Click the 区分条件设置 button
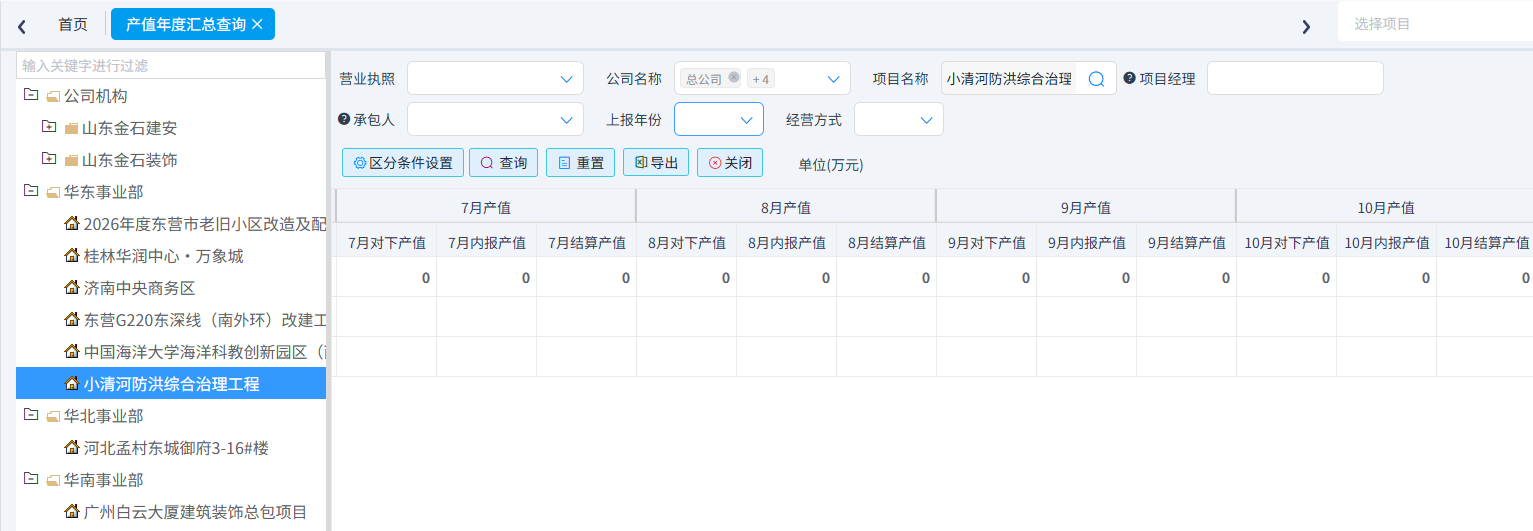 (x=403, y=162)
